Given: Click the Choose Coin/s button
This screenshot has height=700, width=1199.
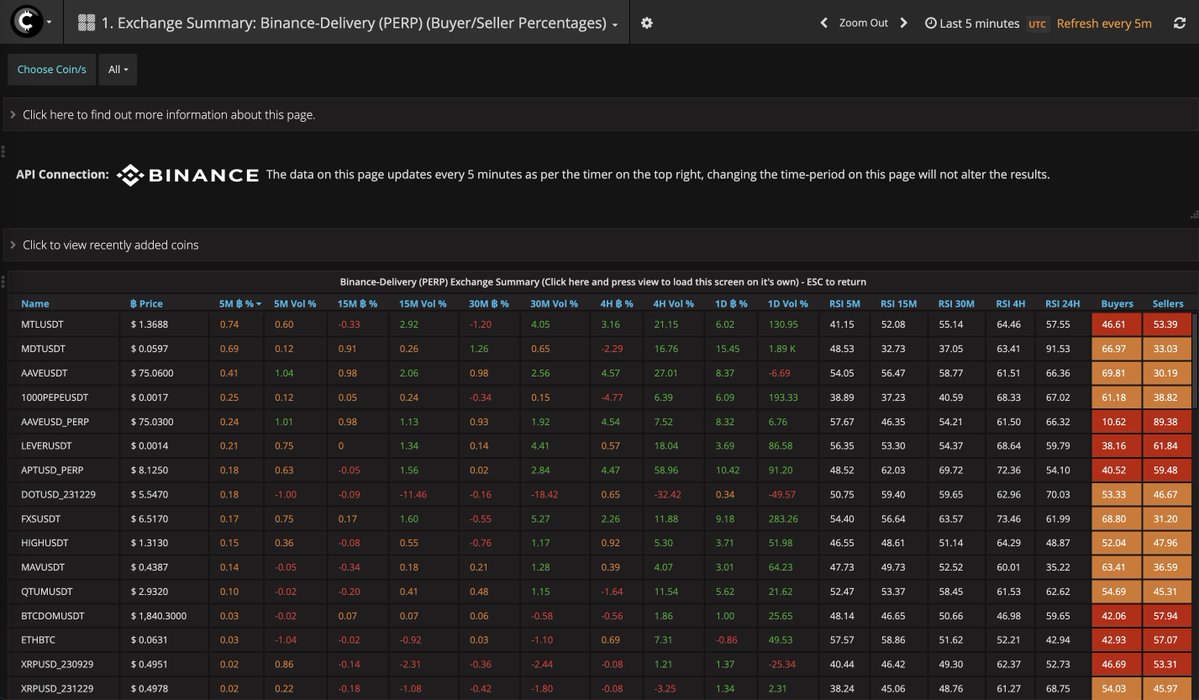Looking at the screenshot, I should [51, 69].
